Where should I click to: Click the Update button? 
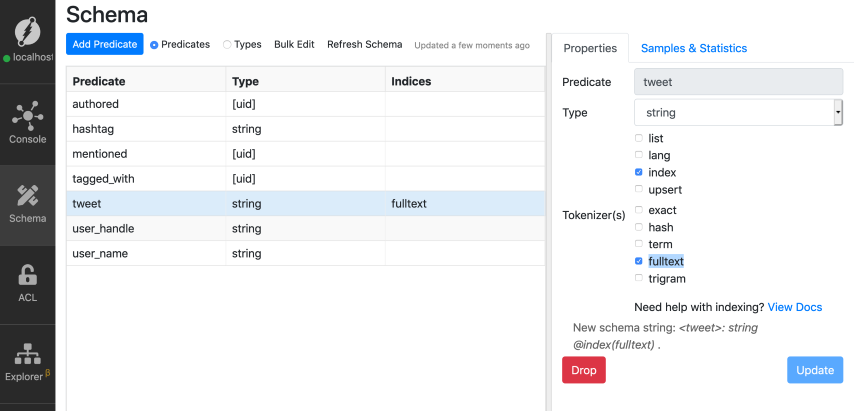click(814, 370)
